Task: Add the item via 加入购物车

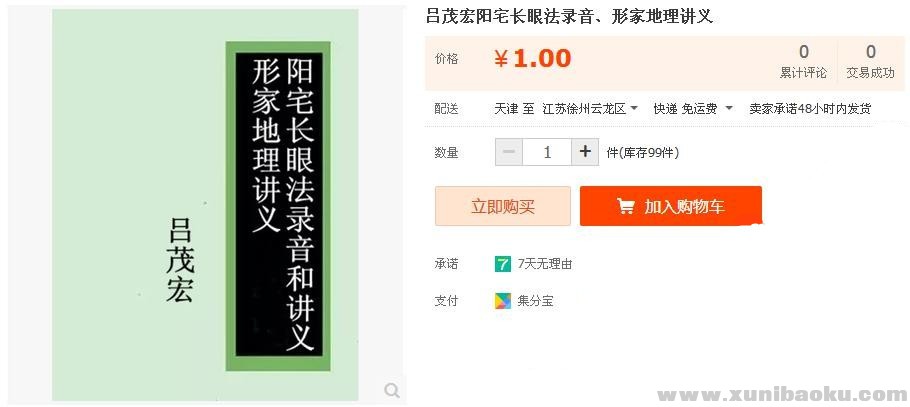Action: pos(671,206)
